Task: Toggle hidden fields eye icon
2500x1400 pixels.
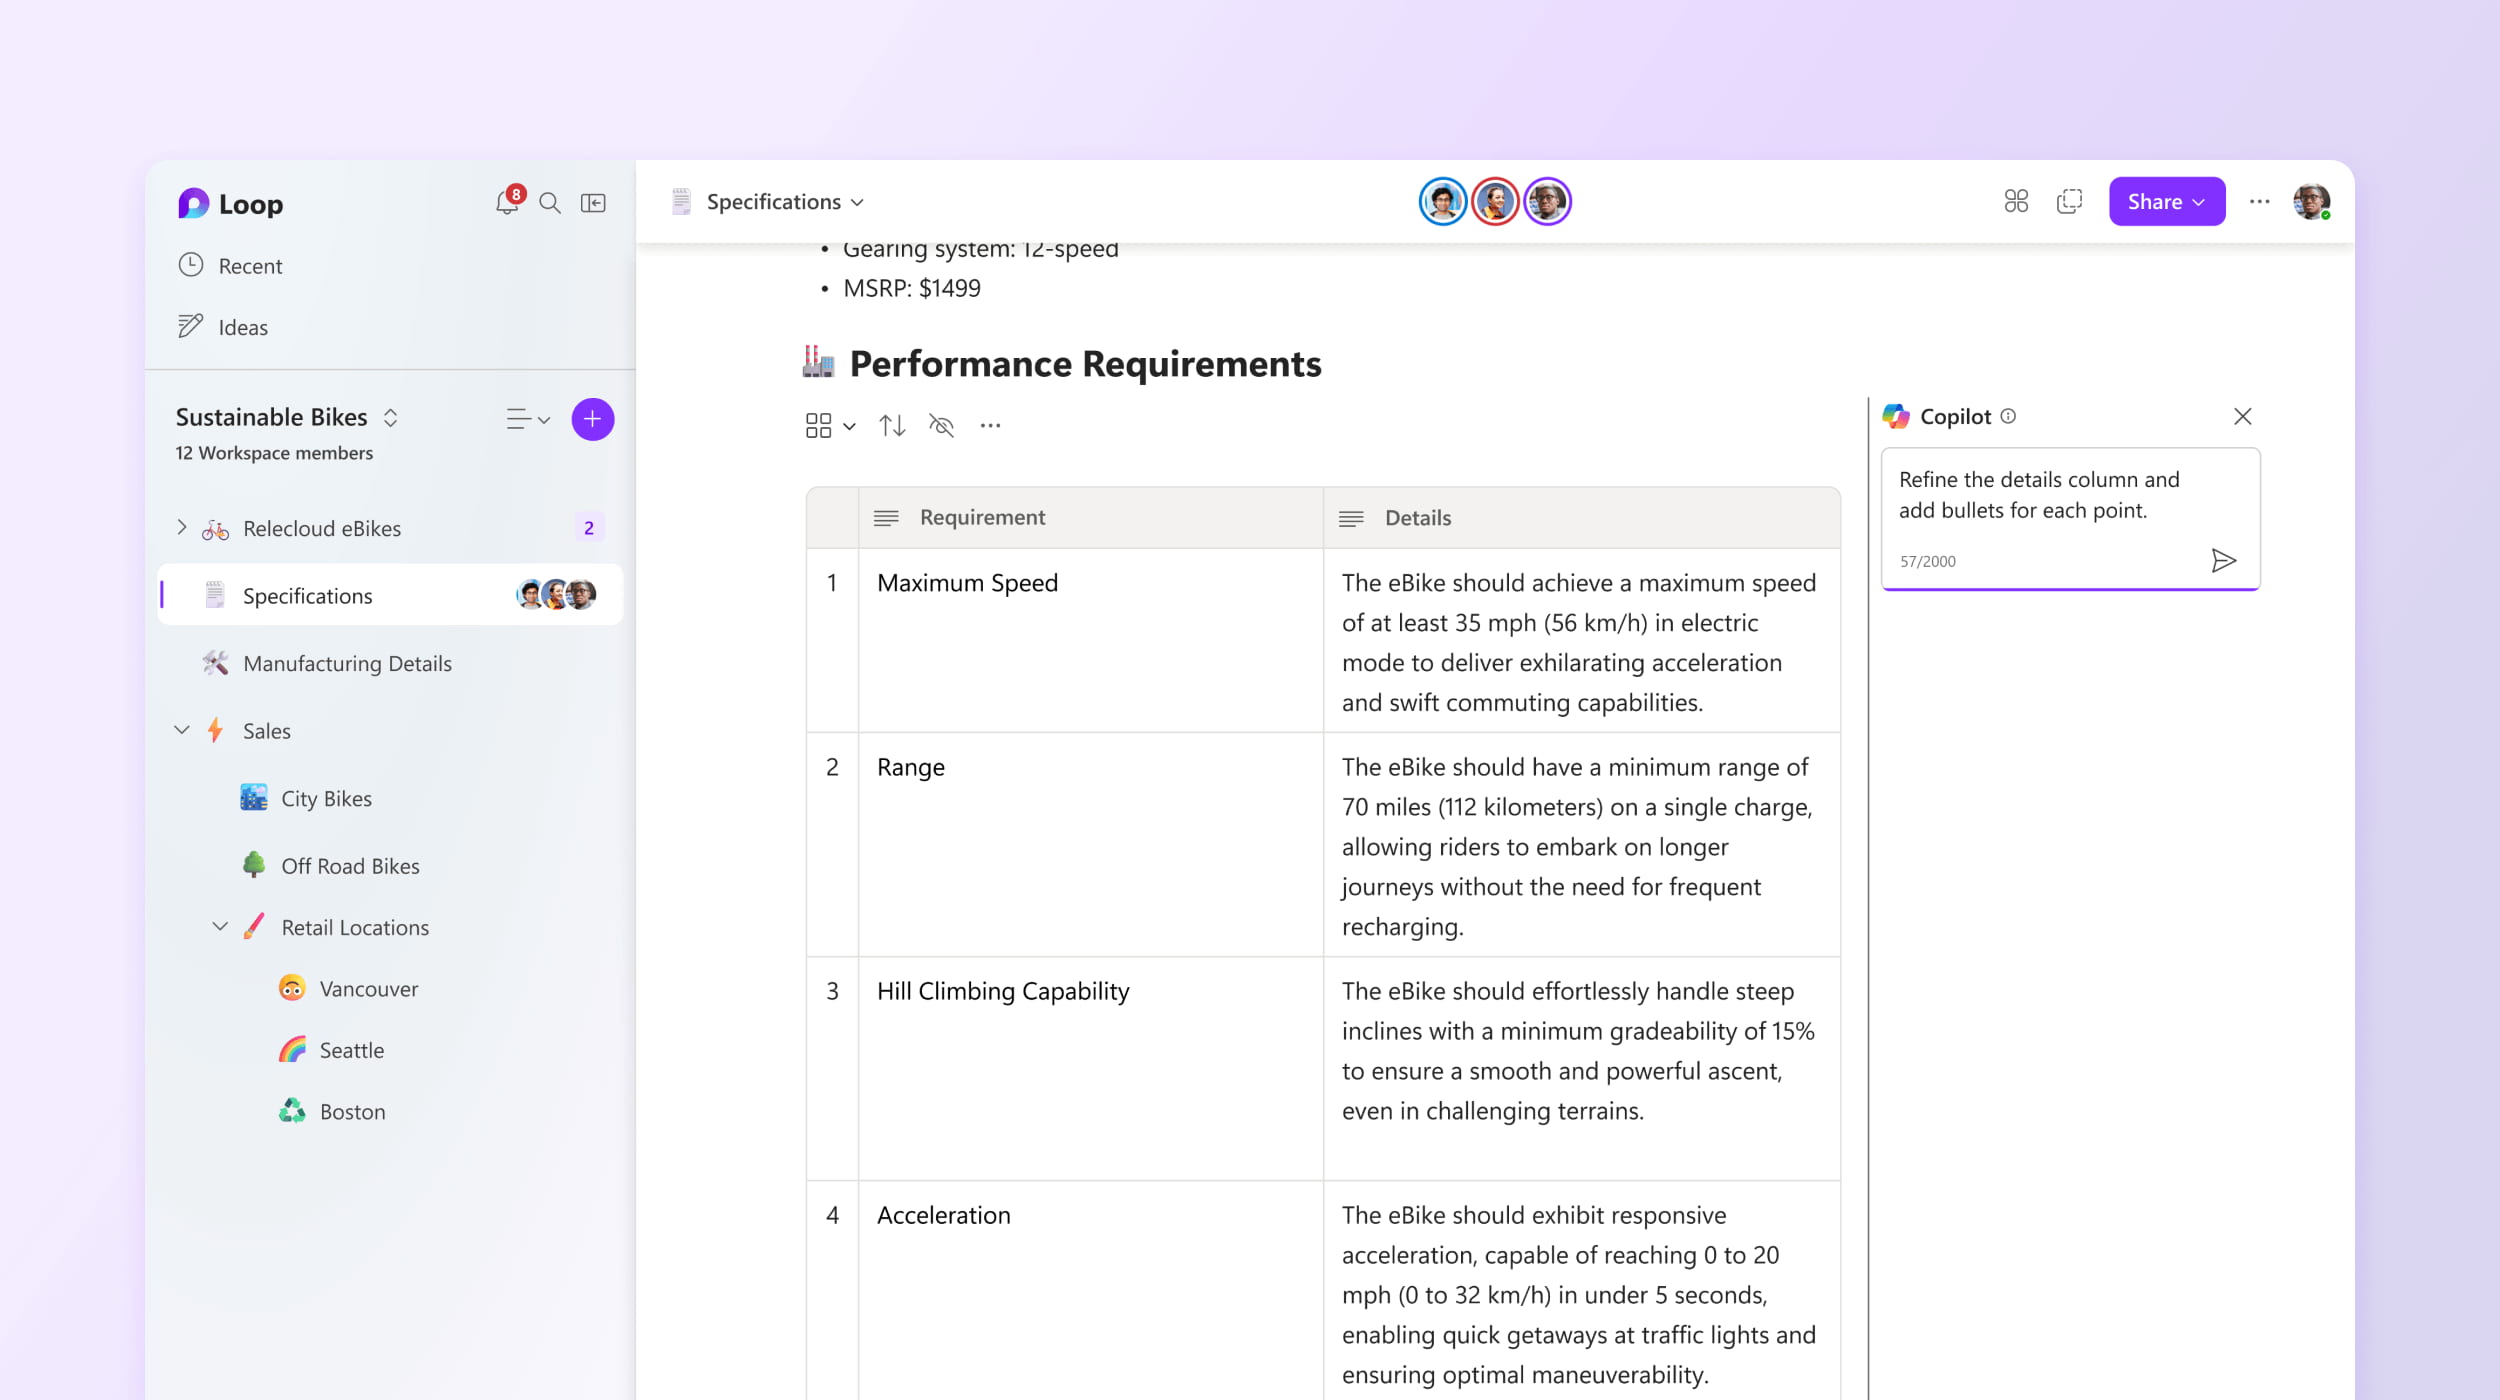Action: (x=941, y=426)
